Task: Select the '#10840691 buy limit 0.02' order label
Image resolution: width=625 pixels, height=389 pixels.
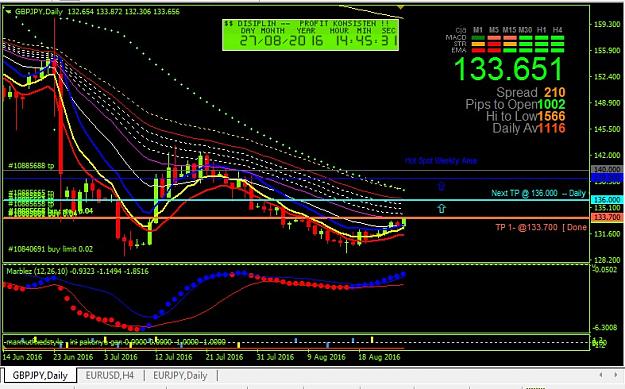Action: coord(50,249)
